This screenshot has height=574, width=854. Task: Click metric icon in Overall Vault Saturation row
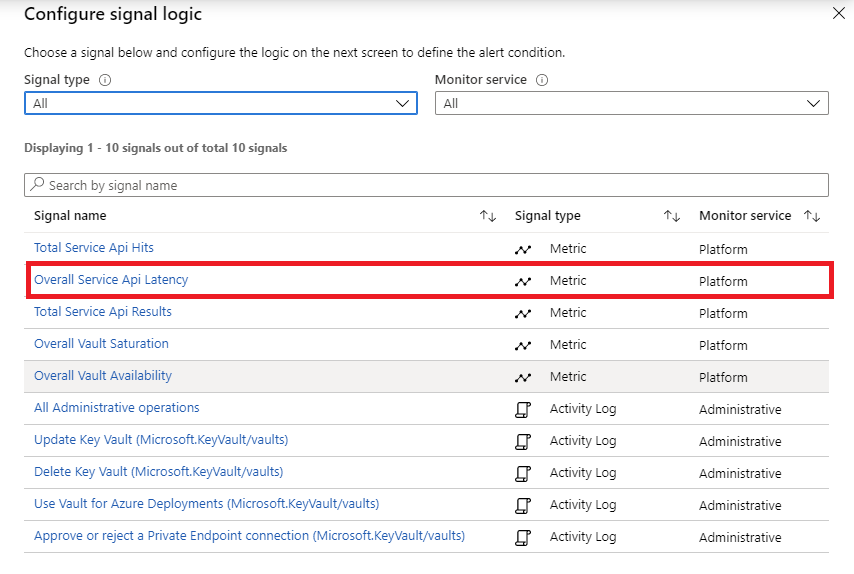click(x=523, y=346)
